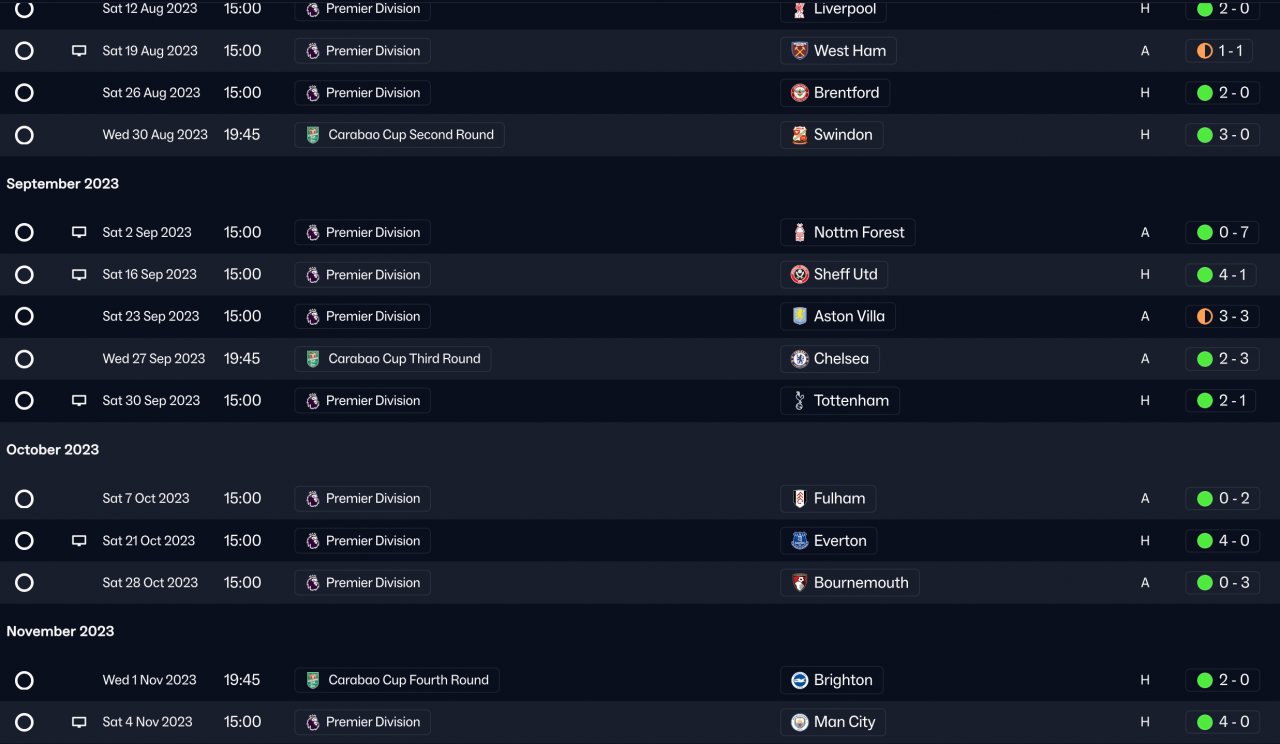Select the radio circle for Wed 1 Nov
Viewport: 1280px width, 744px height.
25,681
